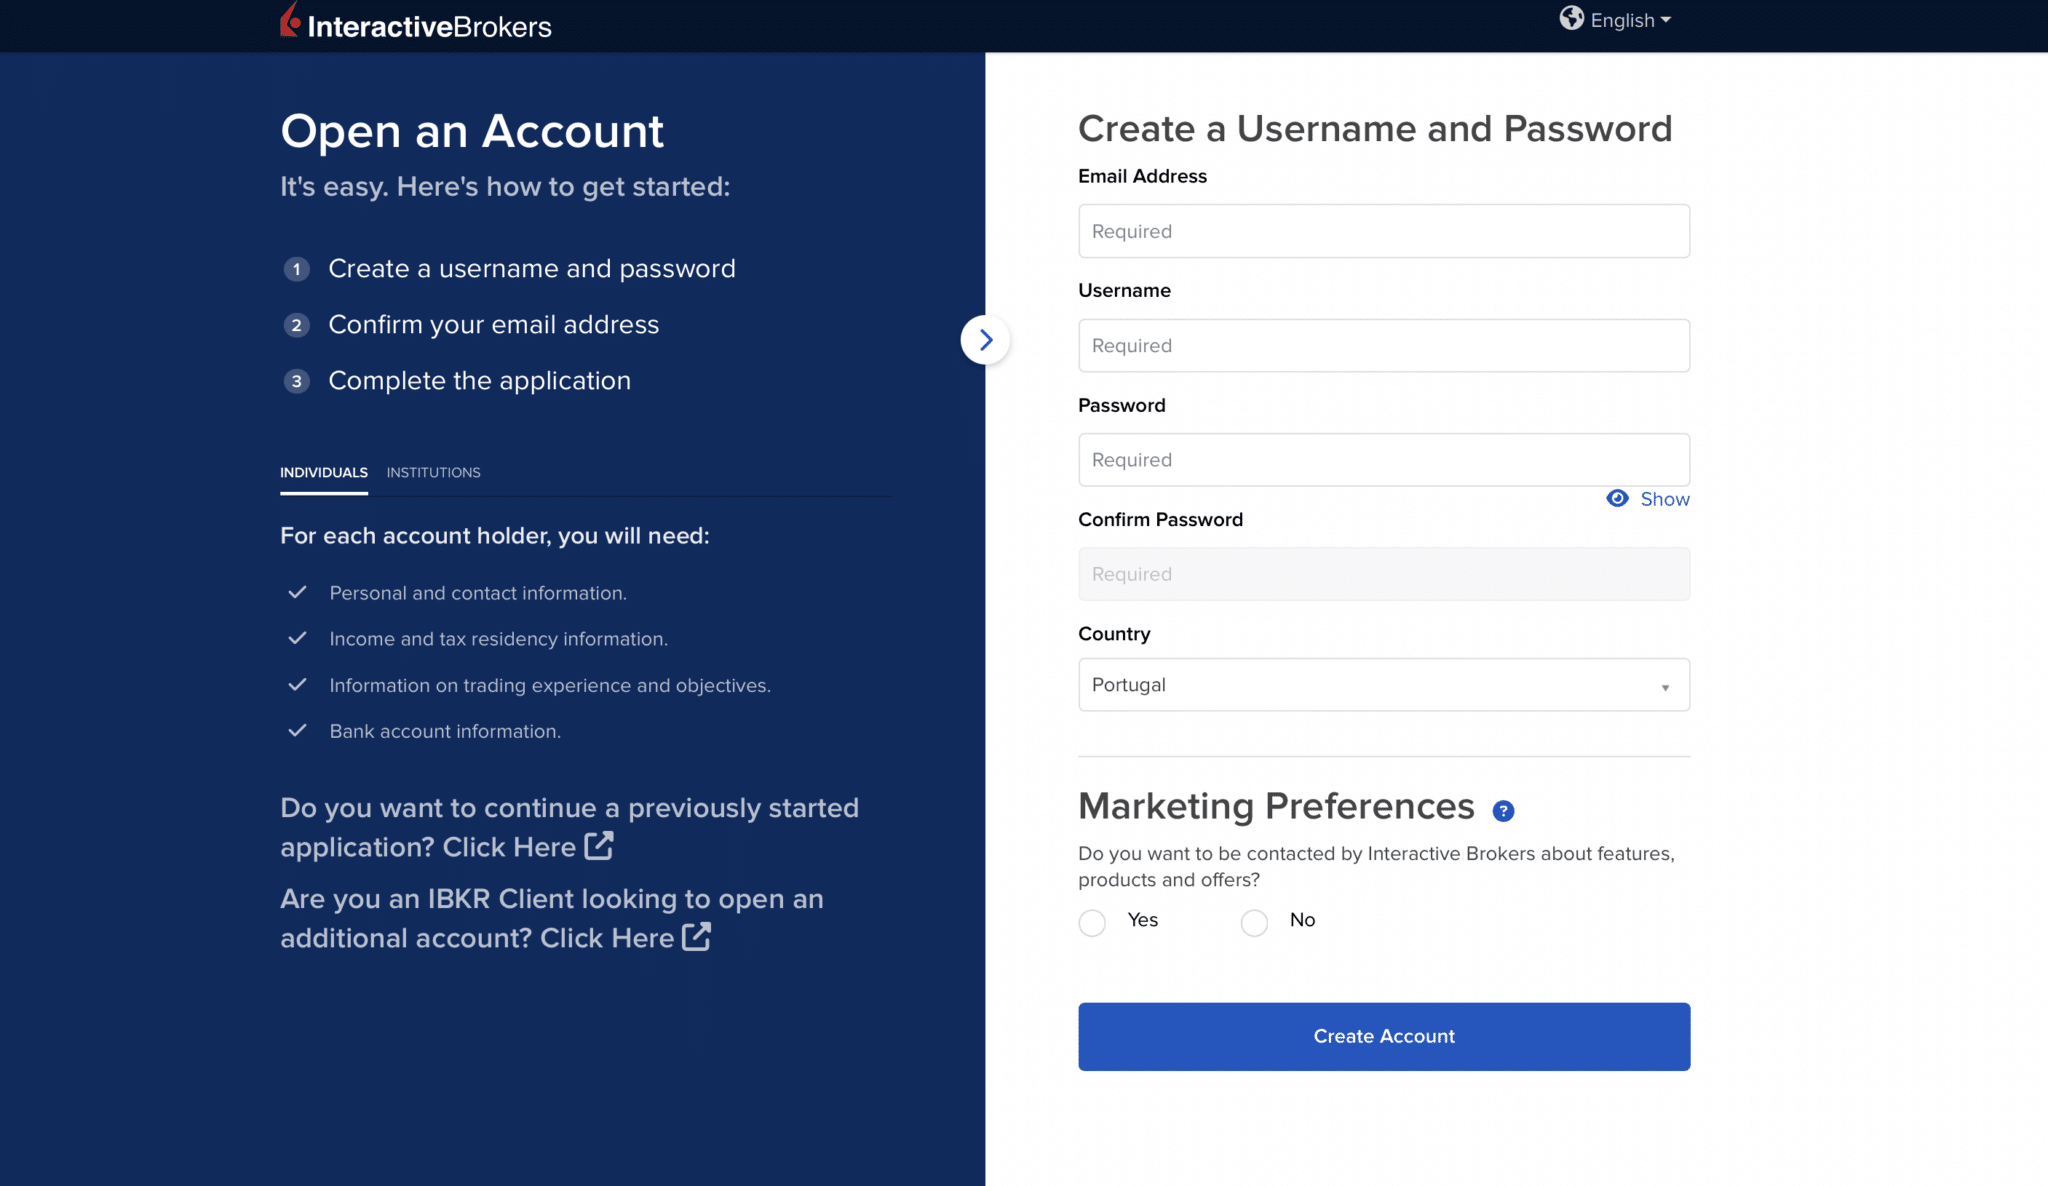The height and width of the screenshot is (1186, 2048).
Task: Select the Individuals tab
Action: click(324, 472)
